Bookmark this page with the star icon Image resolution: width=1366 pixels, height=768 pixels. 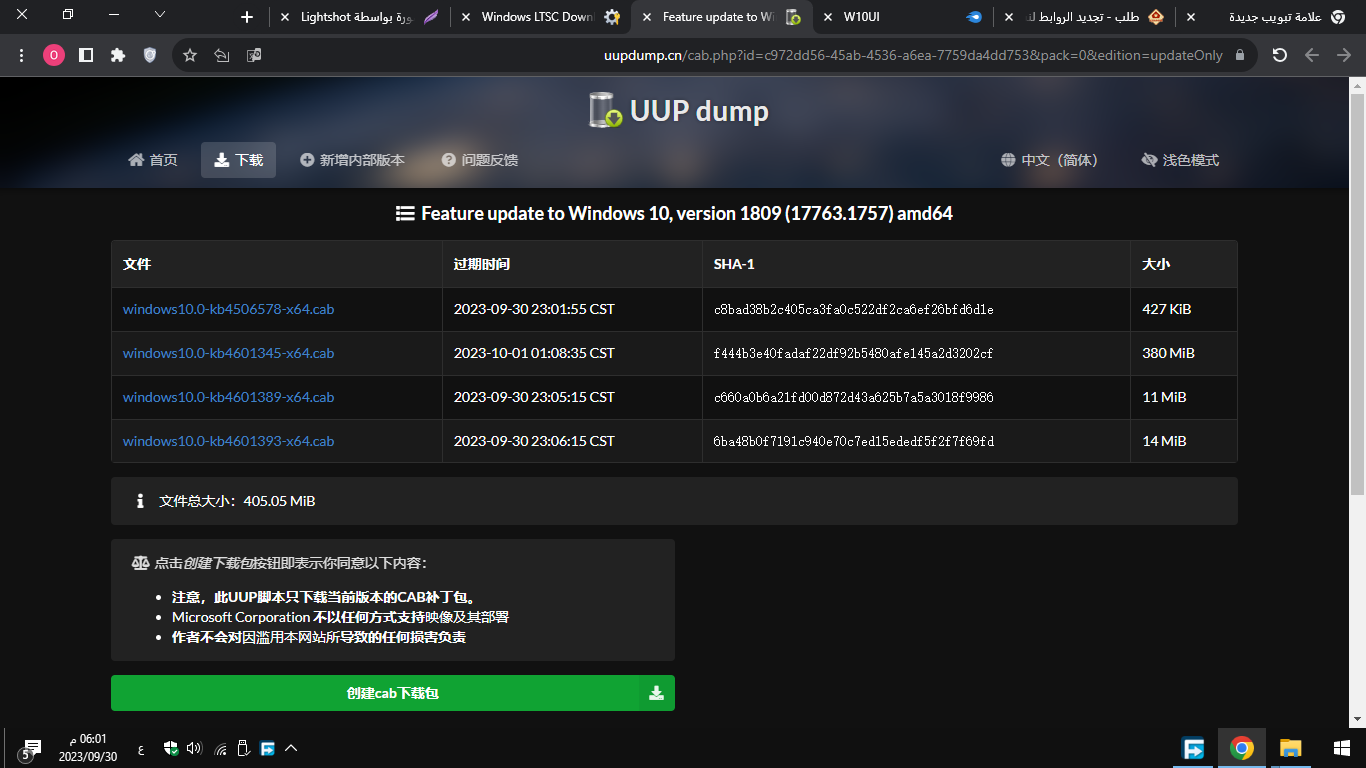[x=190, y=55]
